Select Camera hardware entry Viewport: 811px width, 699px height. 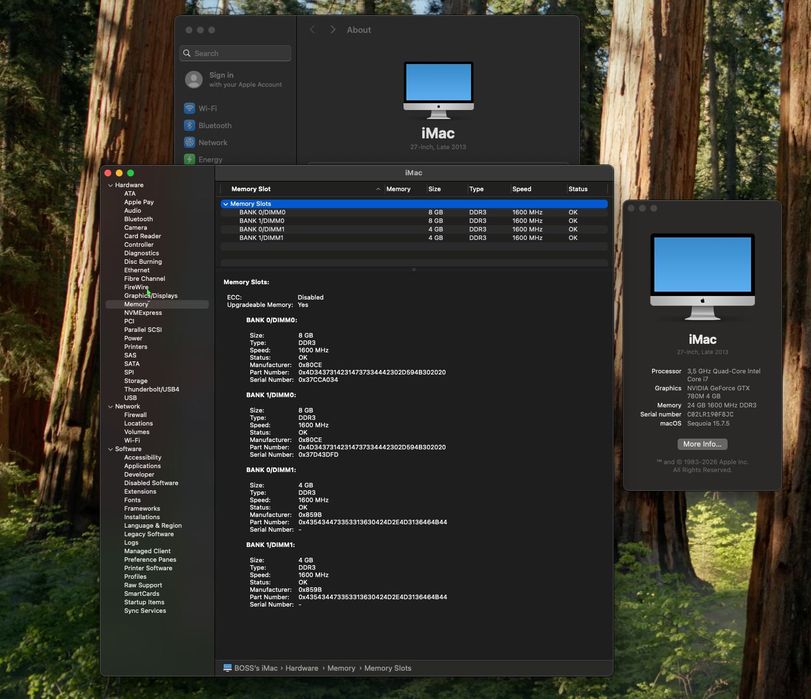(136, 228)
